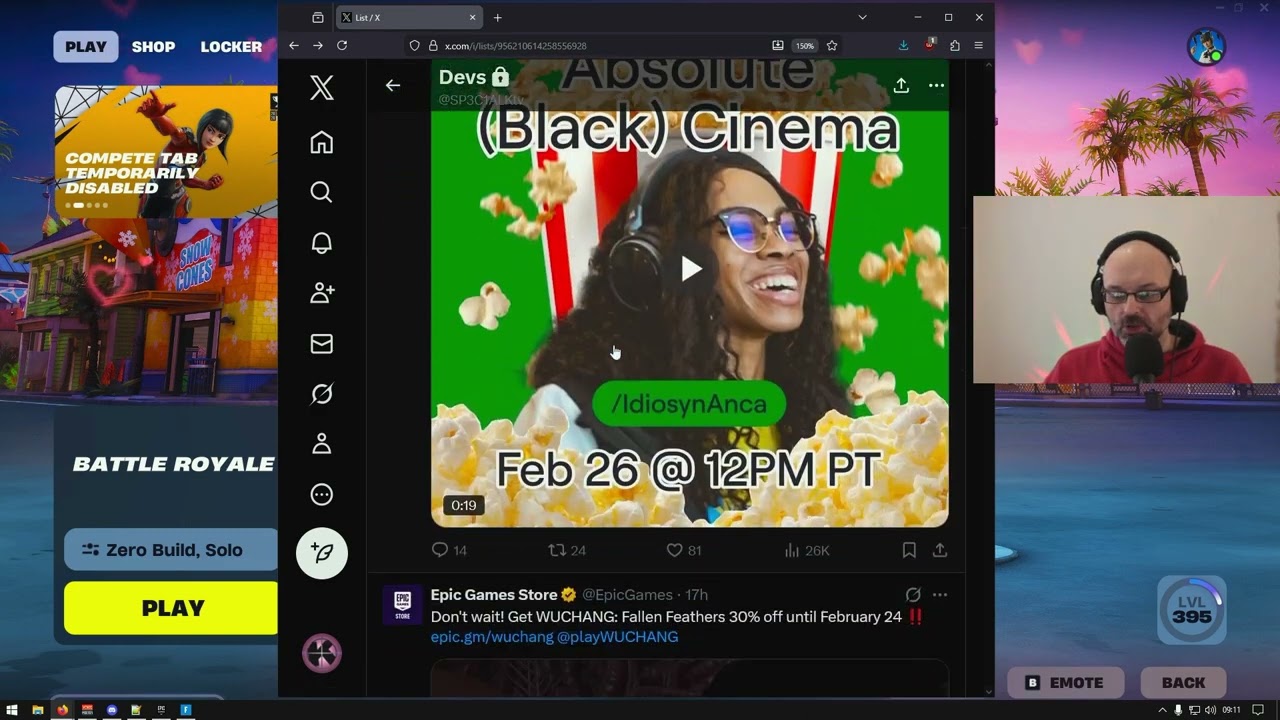Open Explore search in the X sidebar

[x=322, y=192]
